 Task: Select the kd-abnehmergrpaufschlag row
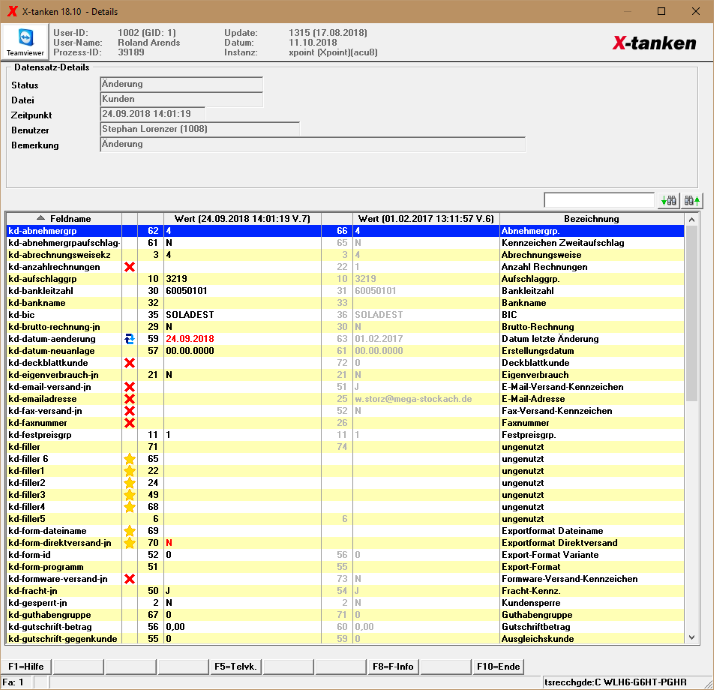coord(345,243)
